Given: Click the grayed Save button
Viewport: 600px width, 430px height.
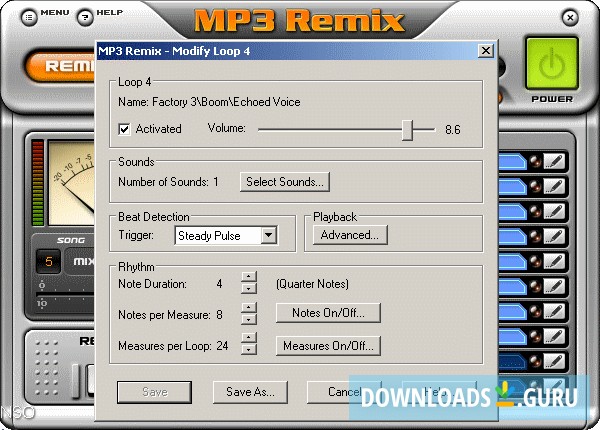Looking at the screenshot, I should point(155,392).
